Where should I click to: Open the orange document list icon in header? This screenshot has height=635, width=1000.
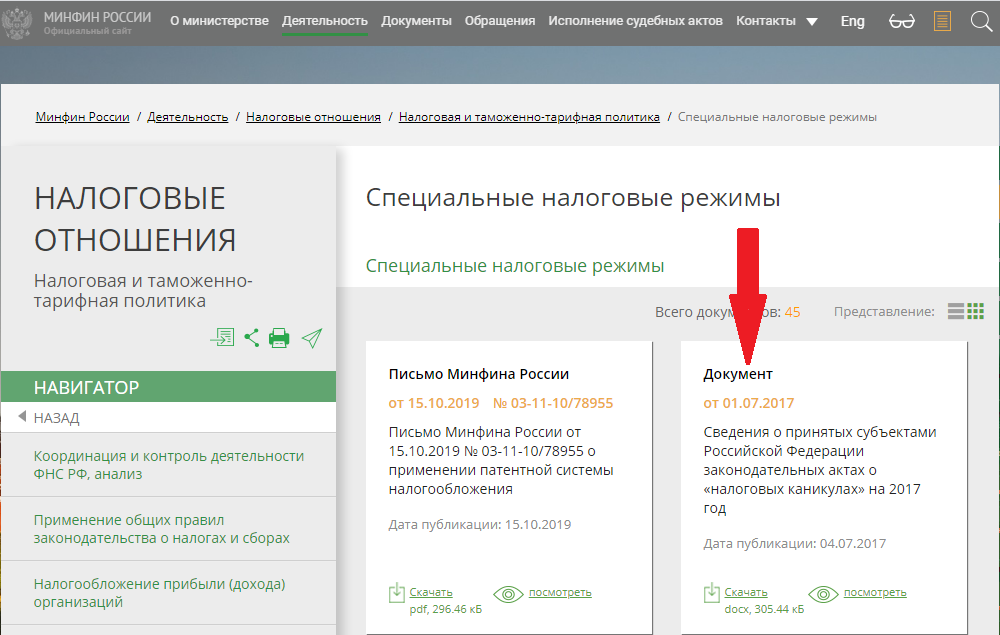coord(942,22)
